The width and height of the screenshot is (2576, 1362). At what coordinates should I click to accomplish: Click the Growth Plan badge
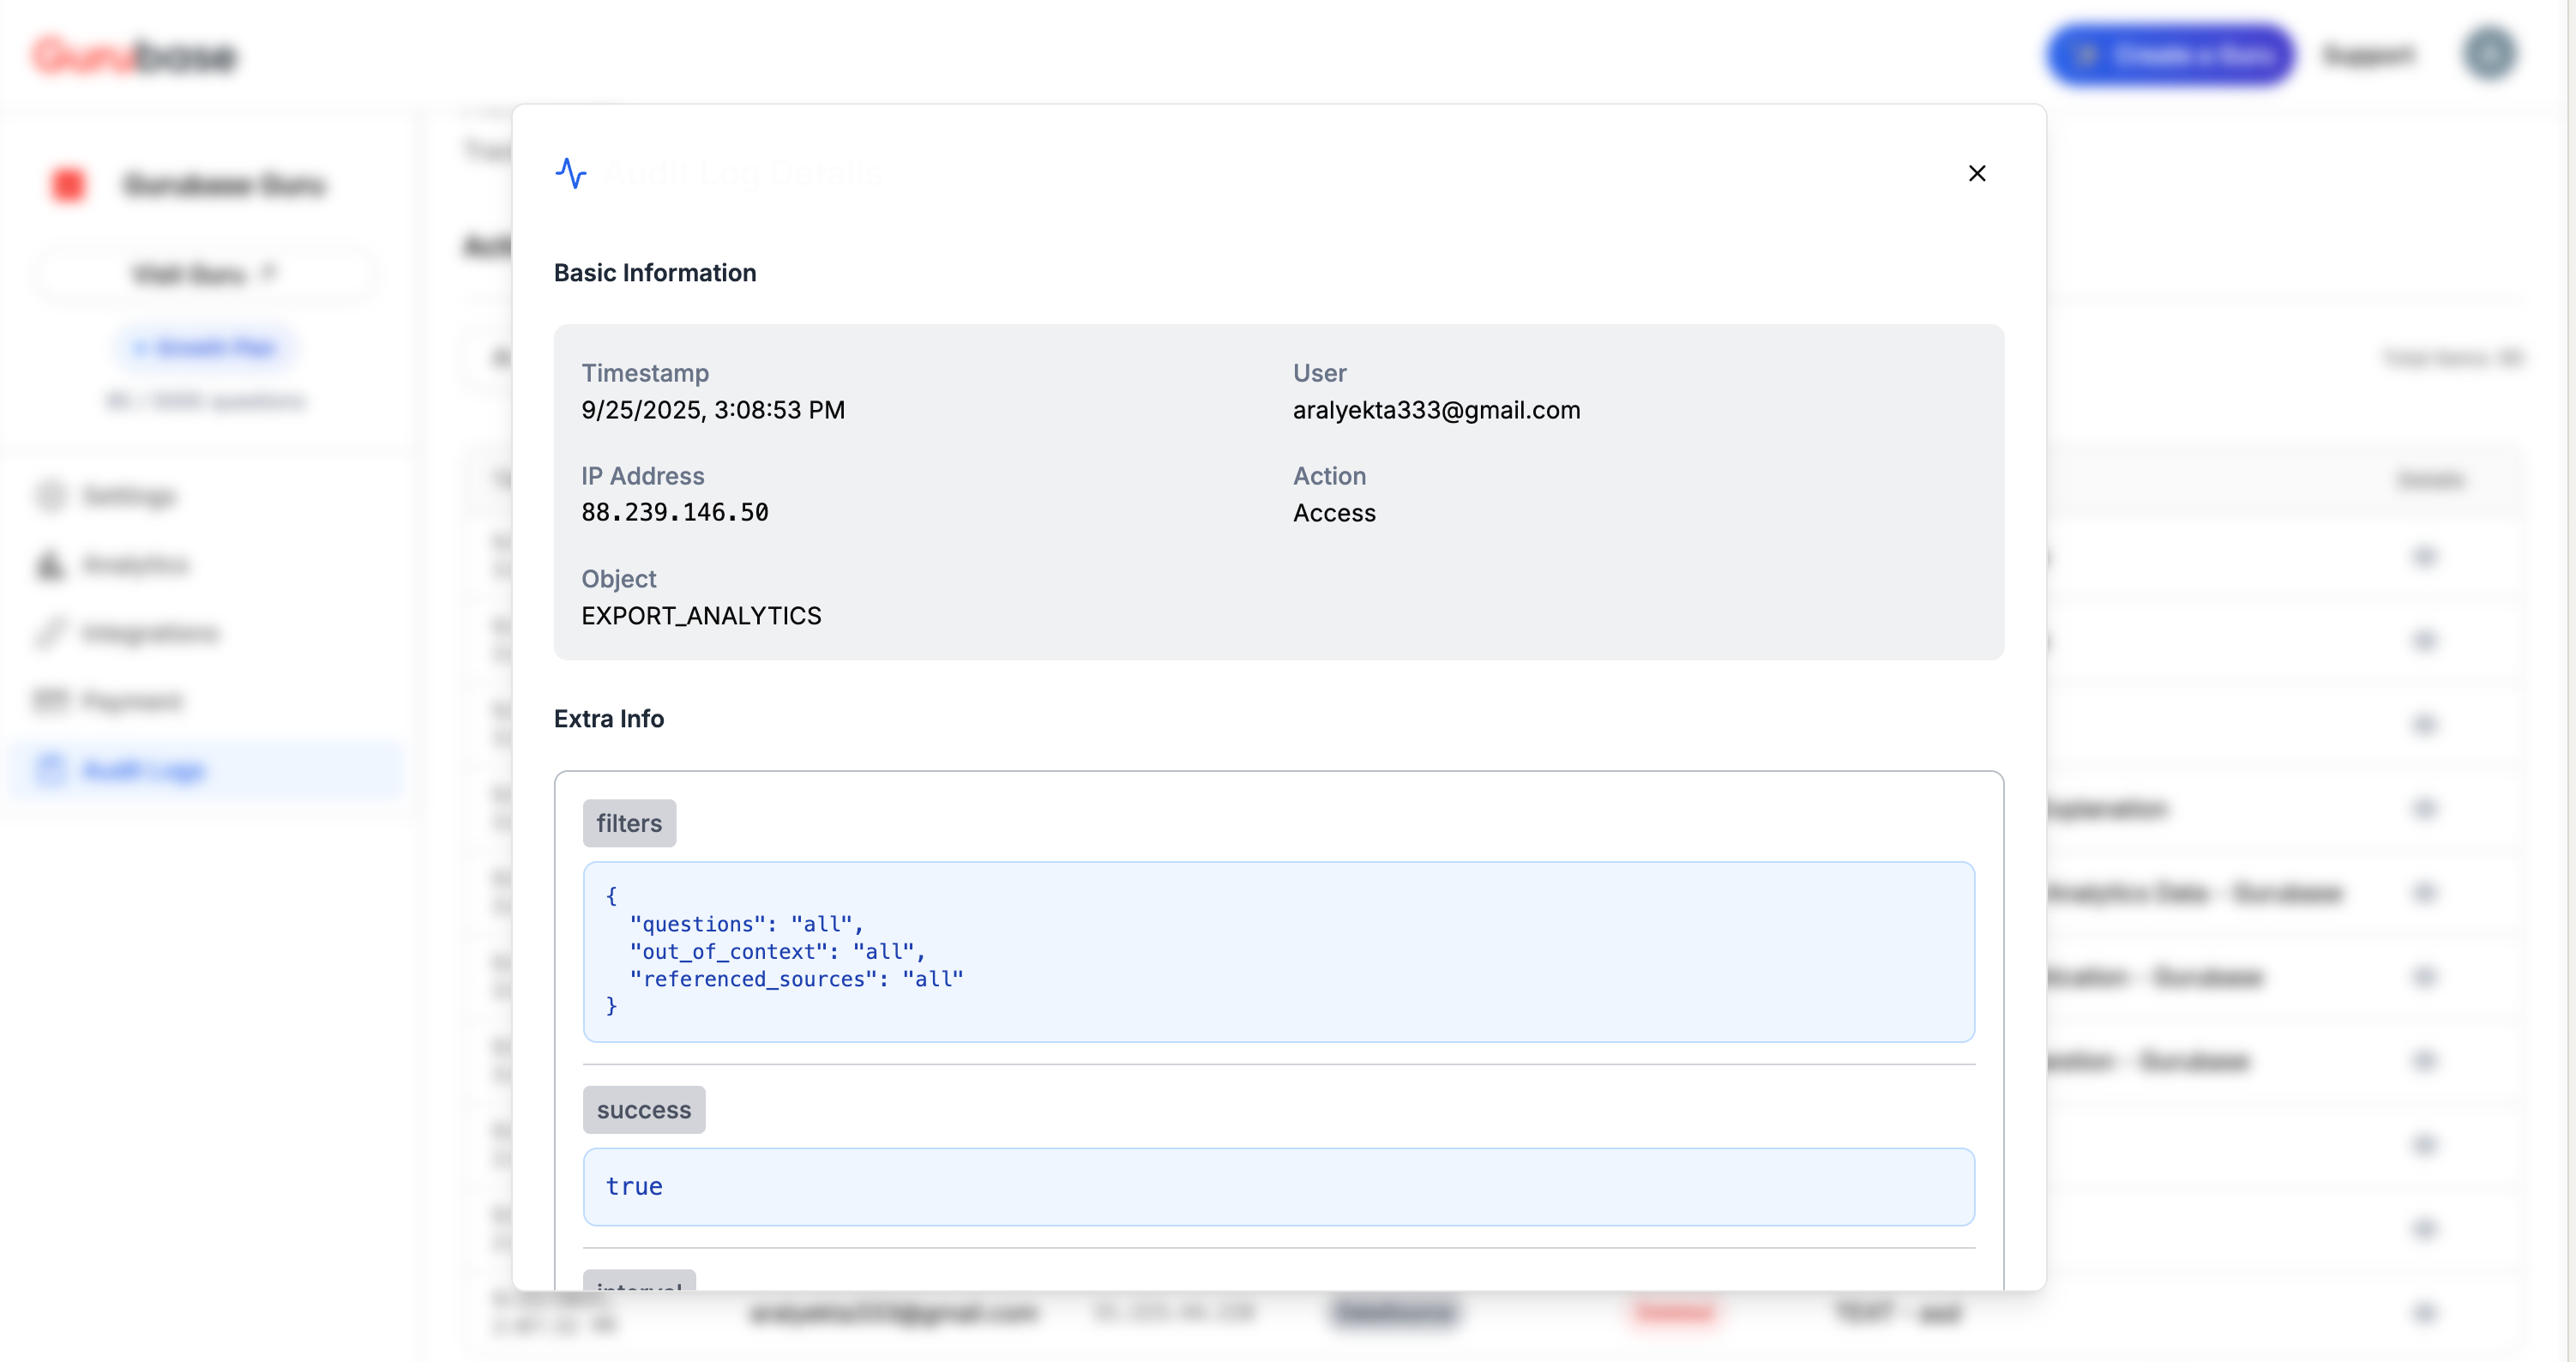(206, 348)
